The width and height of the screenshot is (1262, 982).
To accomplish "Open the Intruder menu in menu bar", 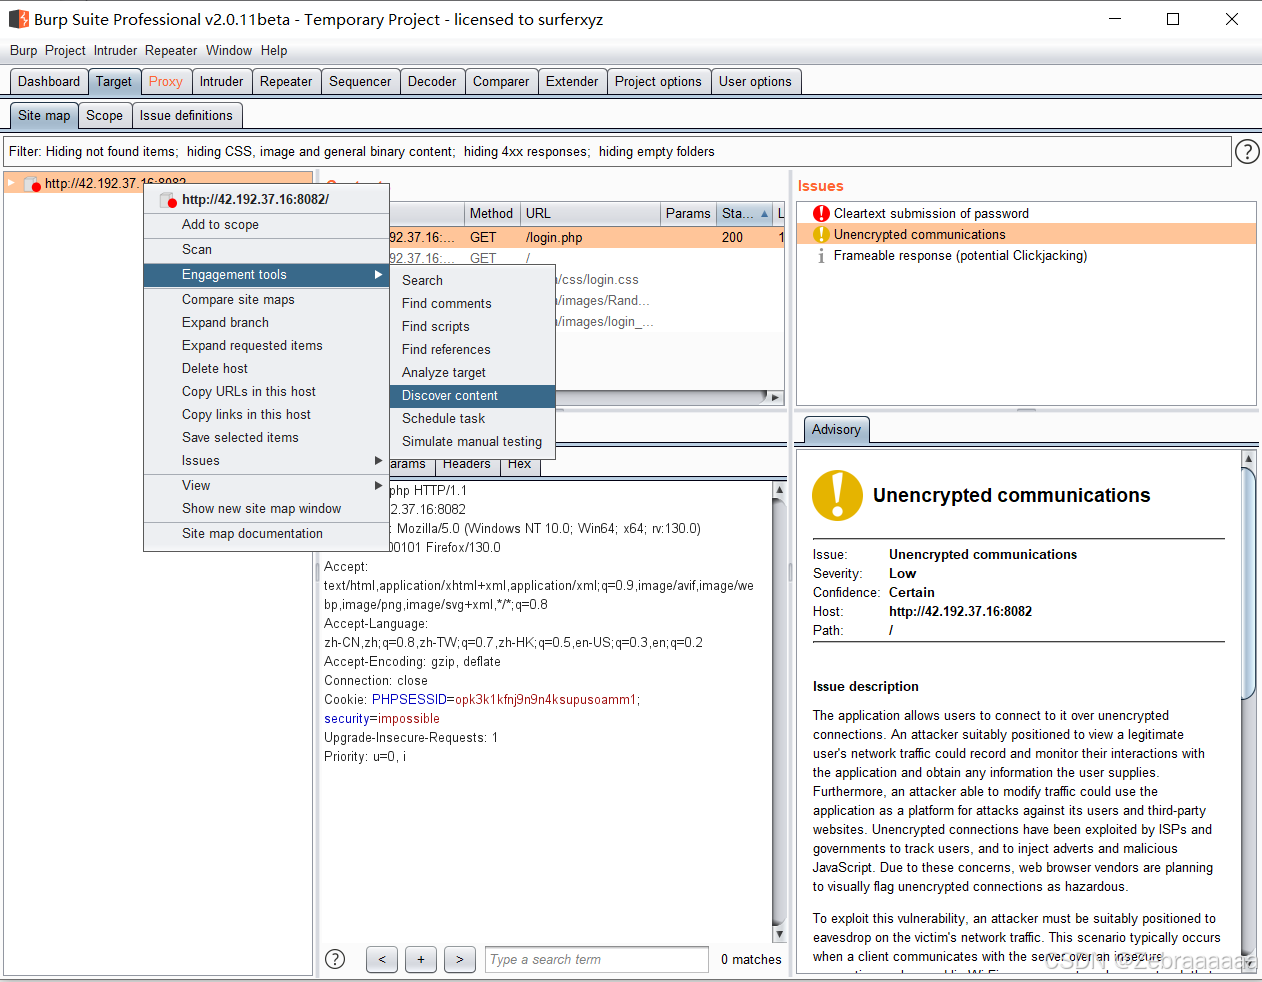I will 116,50.
